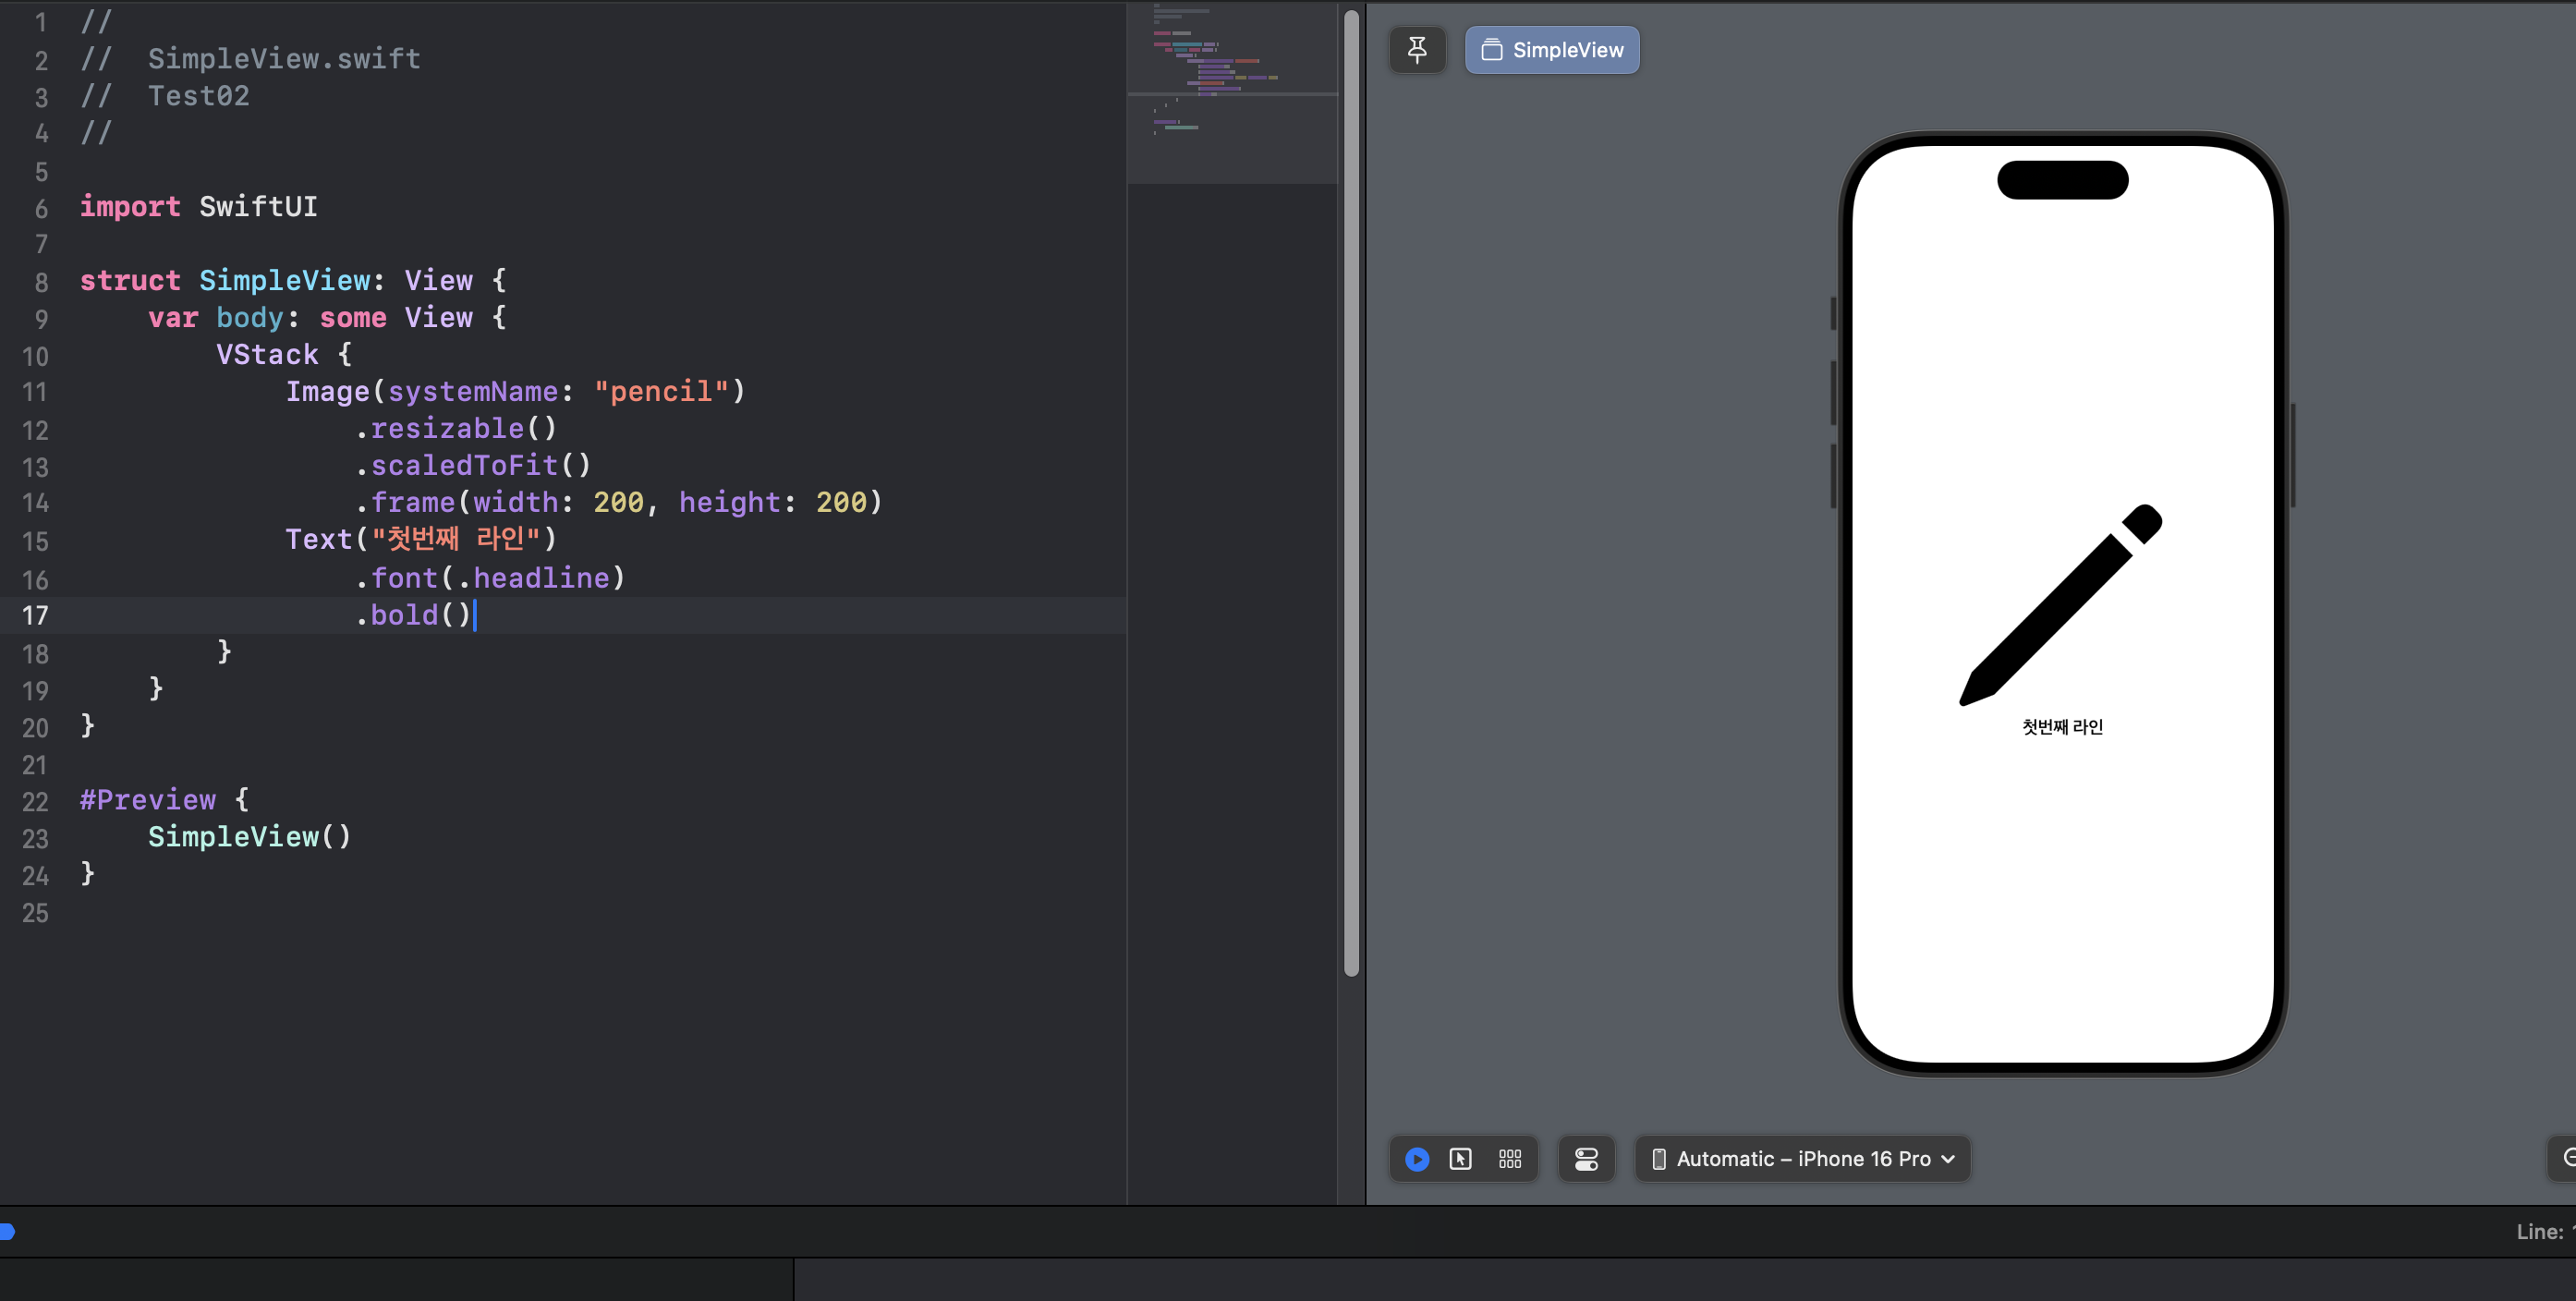Open canvas device settings with the toggles icon
The width and height of the screenshot is (2576, 1301).
(1586, 1159)
